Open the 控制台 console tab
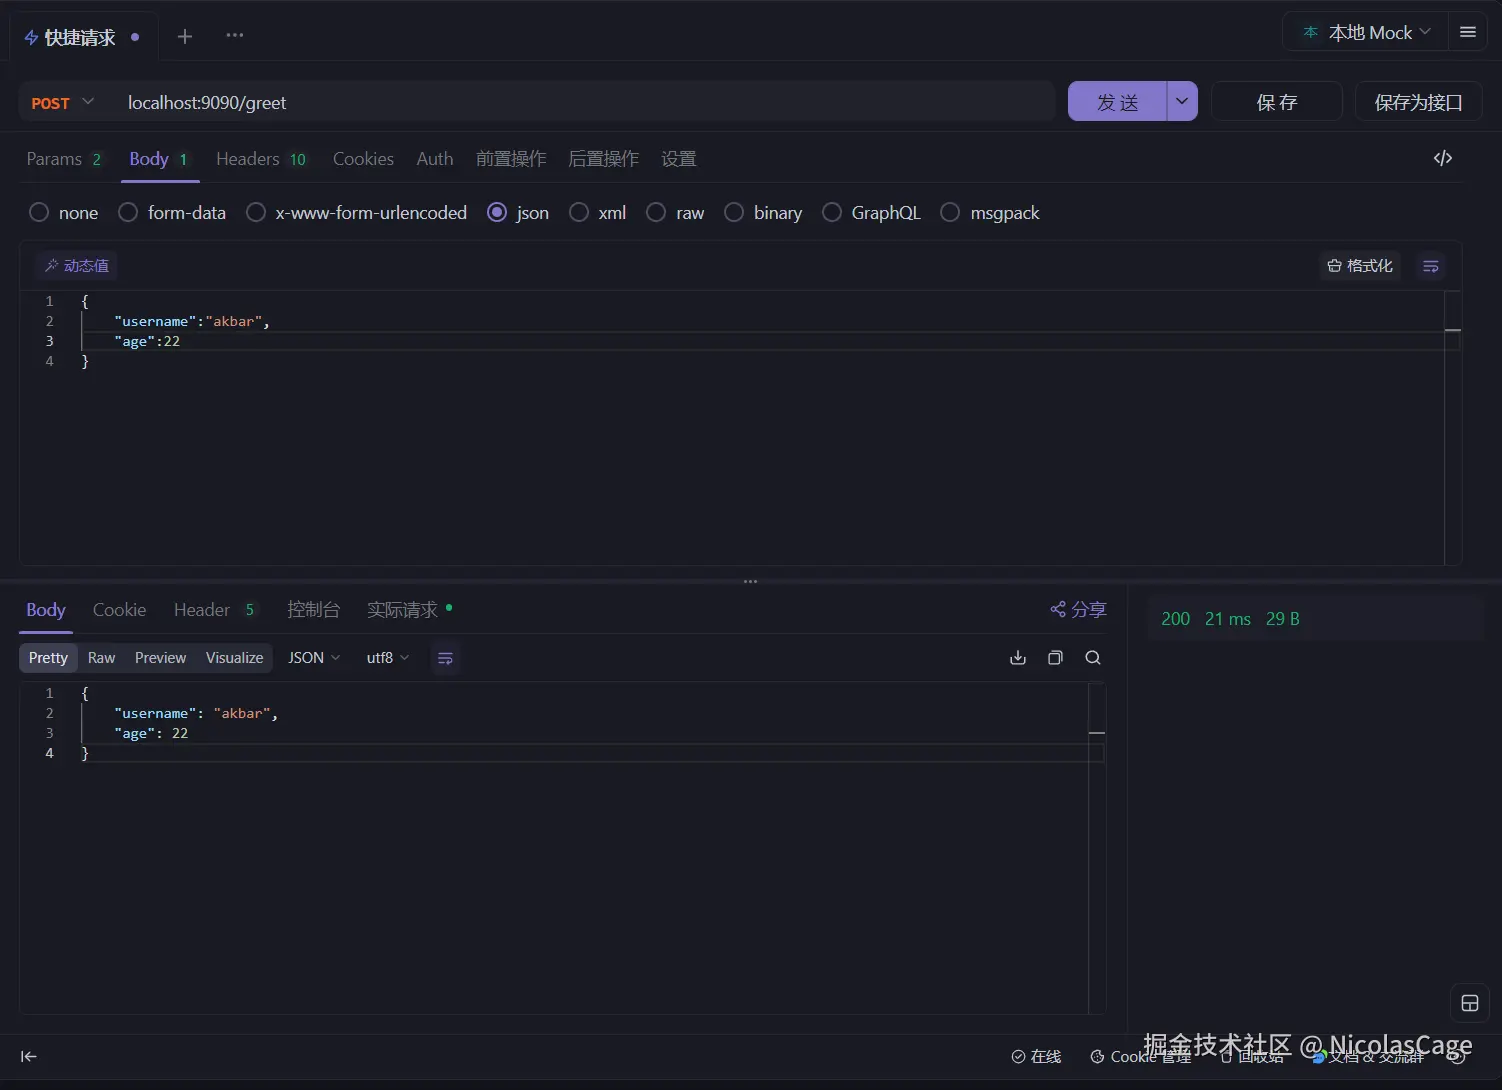 313,610
